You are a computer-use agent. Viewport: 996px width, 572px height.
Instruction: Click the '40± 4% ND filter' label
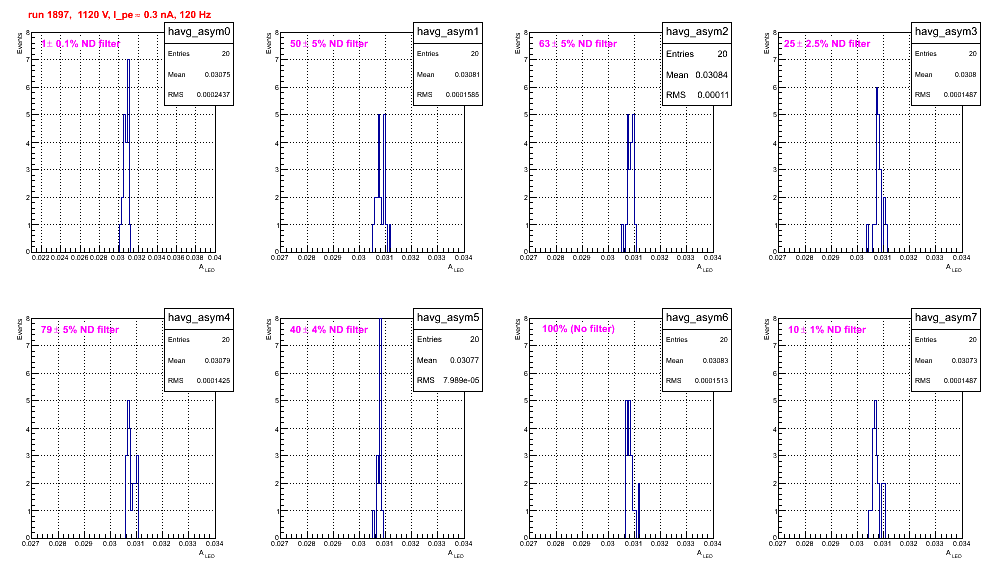[x=329, y=330]
